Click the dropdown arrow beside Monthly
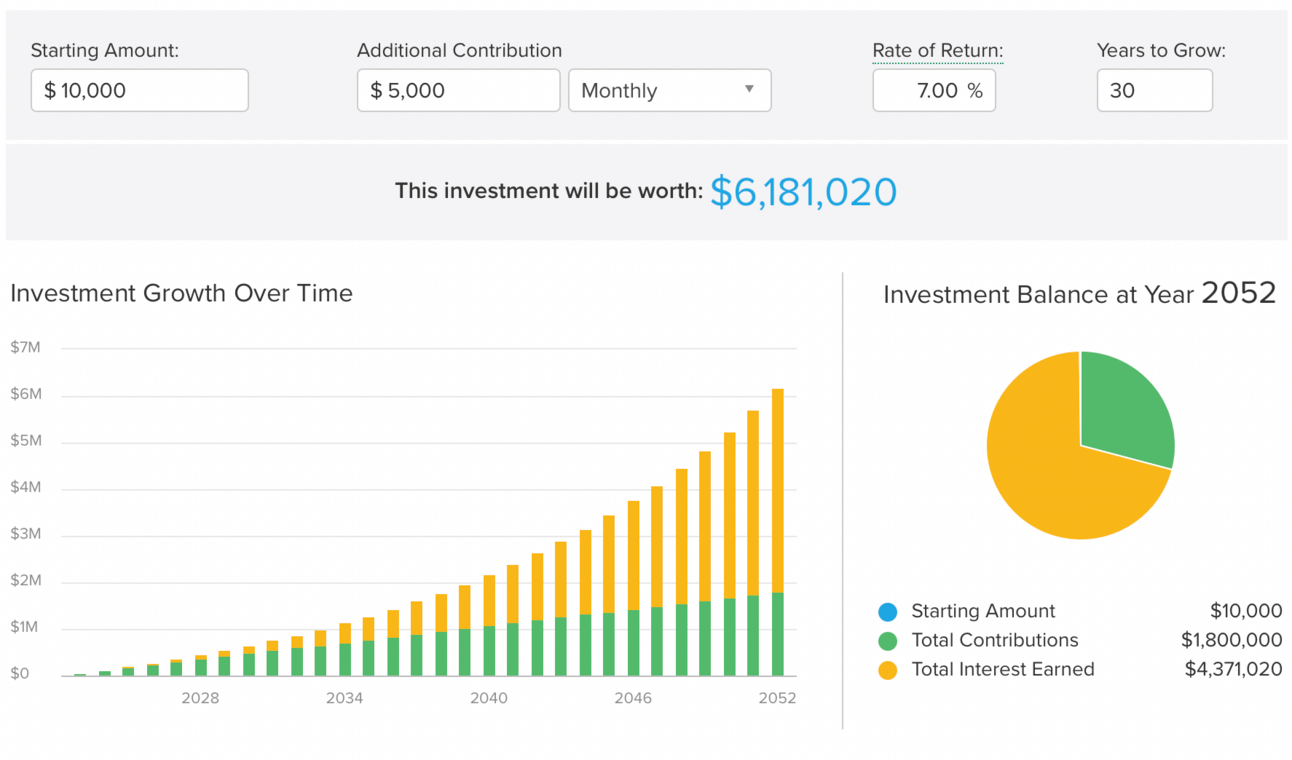Viewport: 1292px width, 760px height. (x=749, y=90)
